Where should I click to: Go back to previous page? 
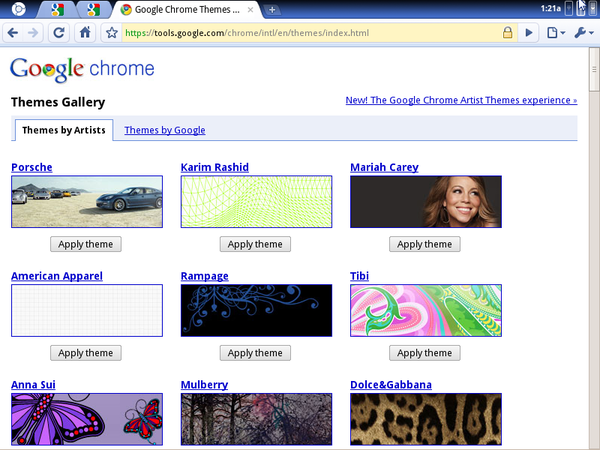13,33
